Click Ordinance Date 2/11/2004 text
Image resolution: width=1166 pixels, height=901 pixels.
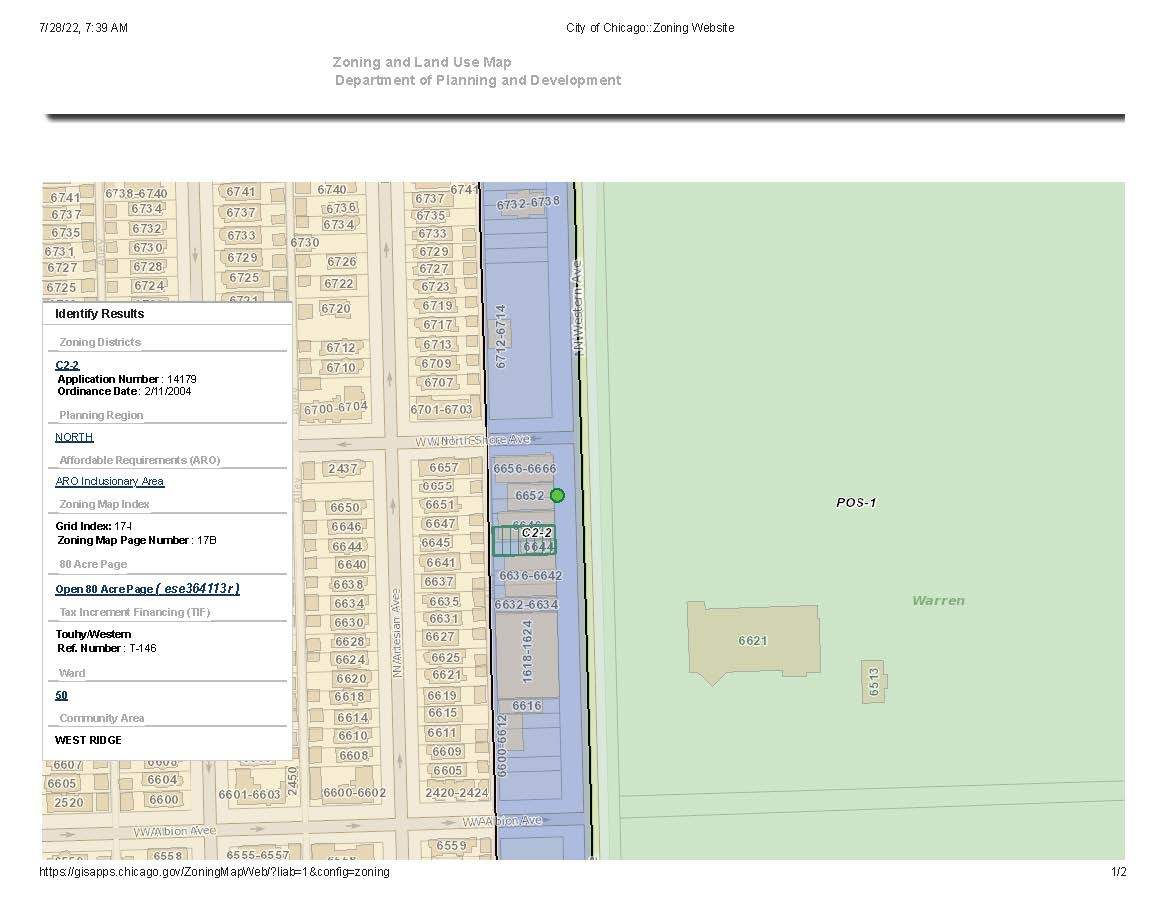[x=124, y=391]
